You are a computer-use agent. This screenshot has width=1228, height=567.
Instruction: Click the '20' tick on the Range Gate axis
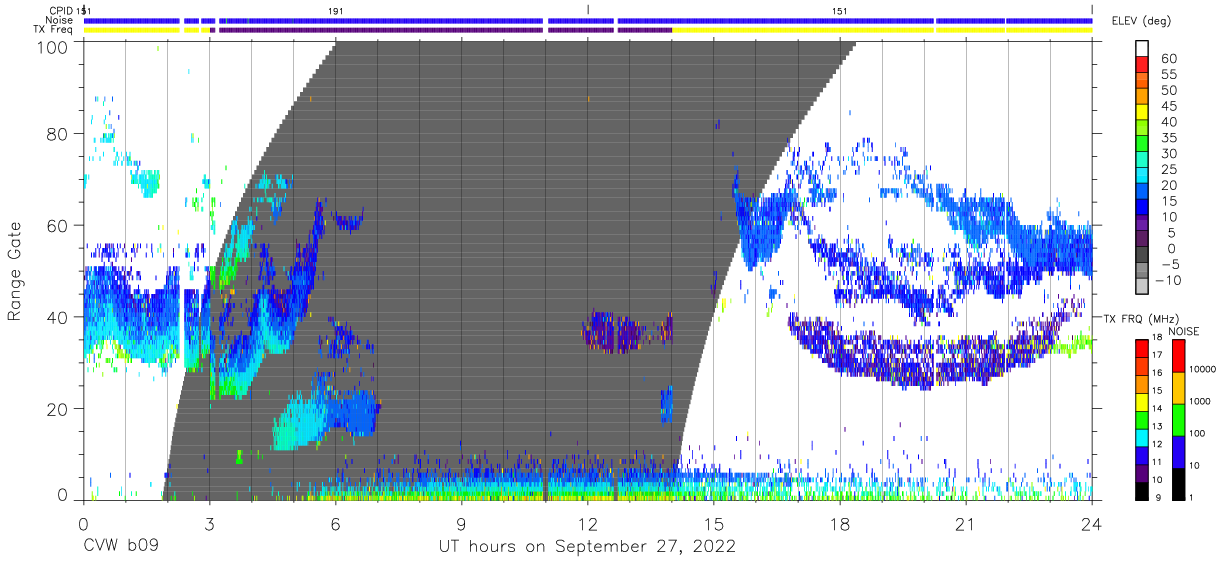pyautogui.click(x=58, y=409)
